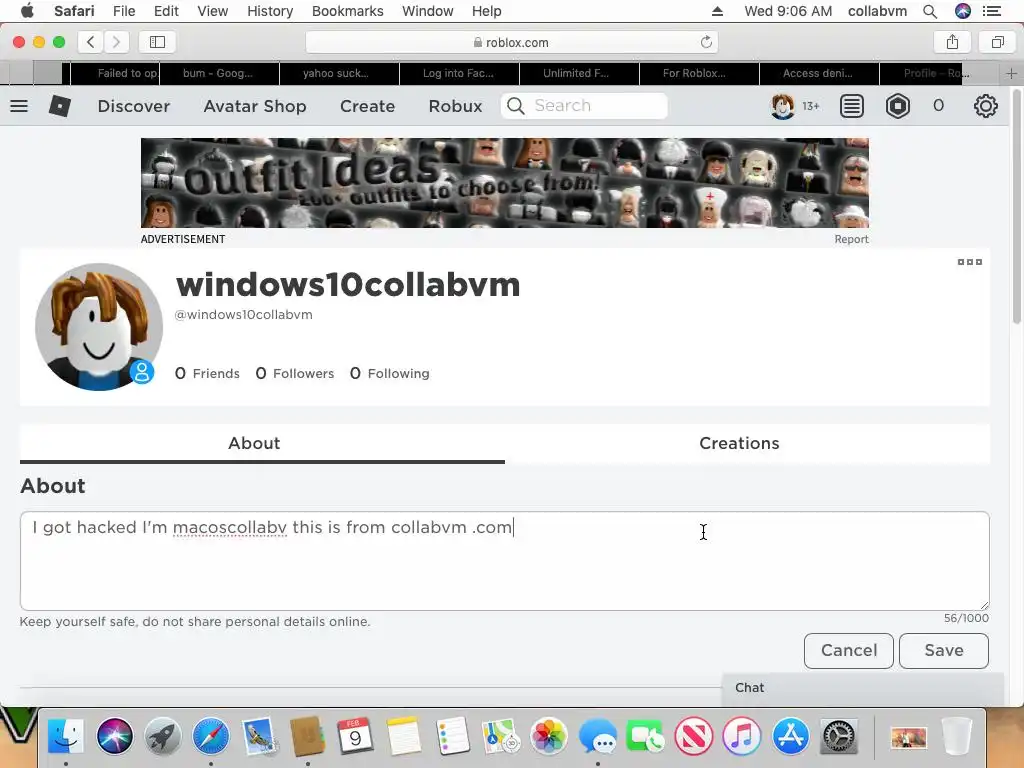Save the About description
The width and height of the screenshot is (1024, 768).
click(x=944, y=650)
